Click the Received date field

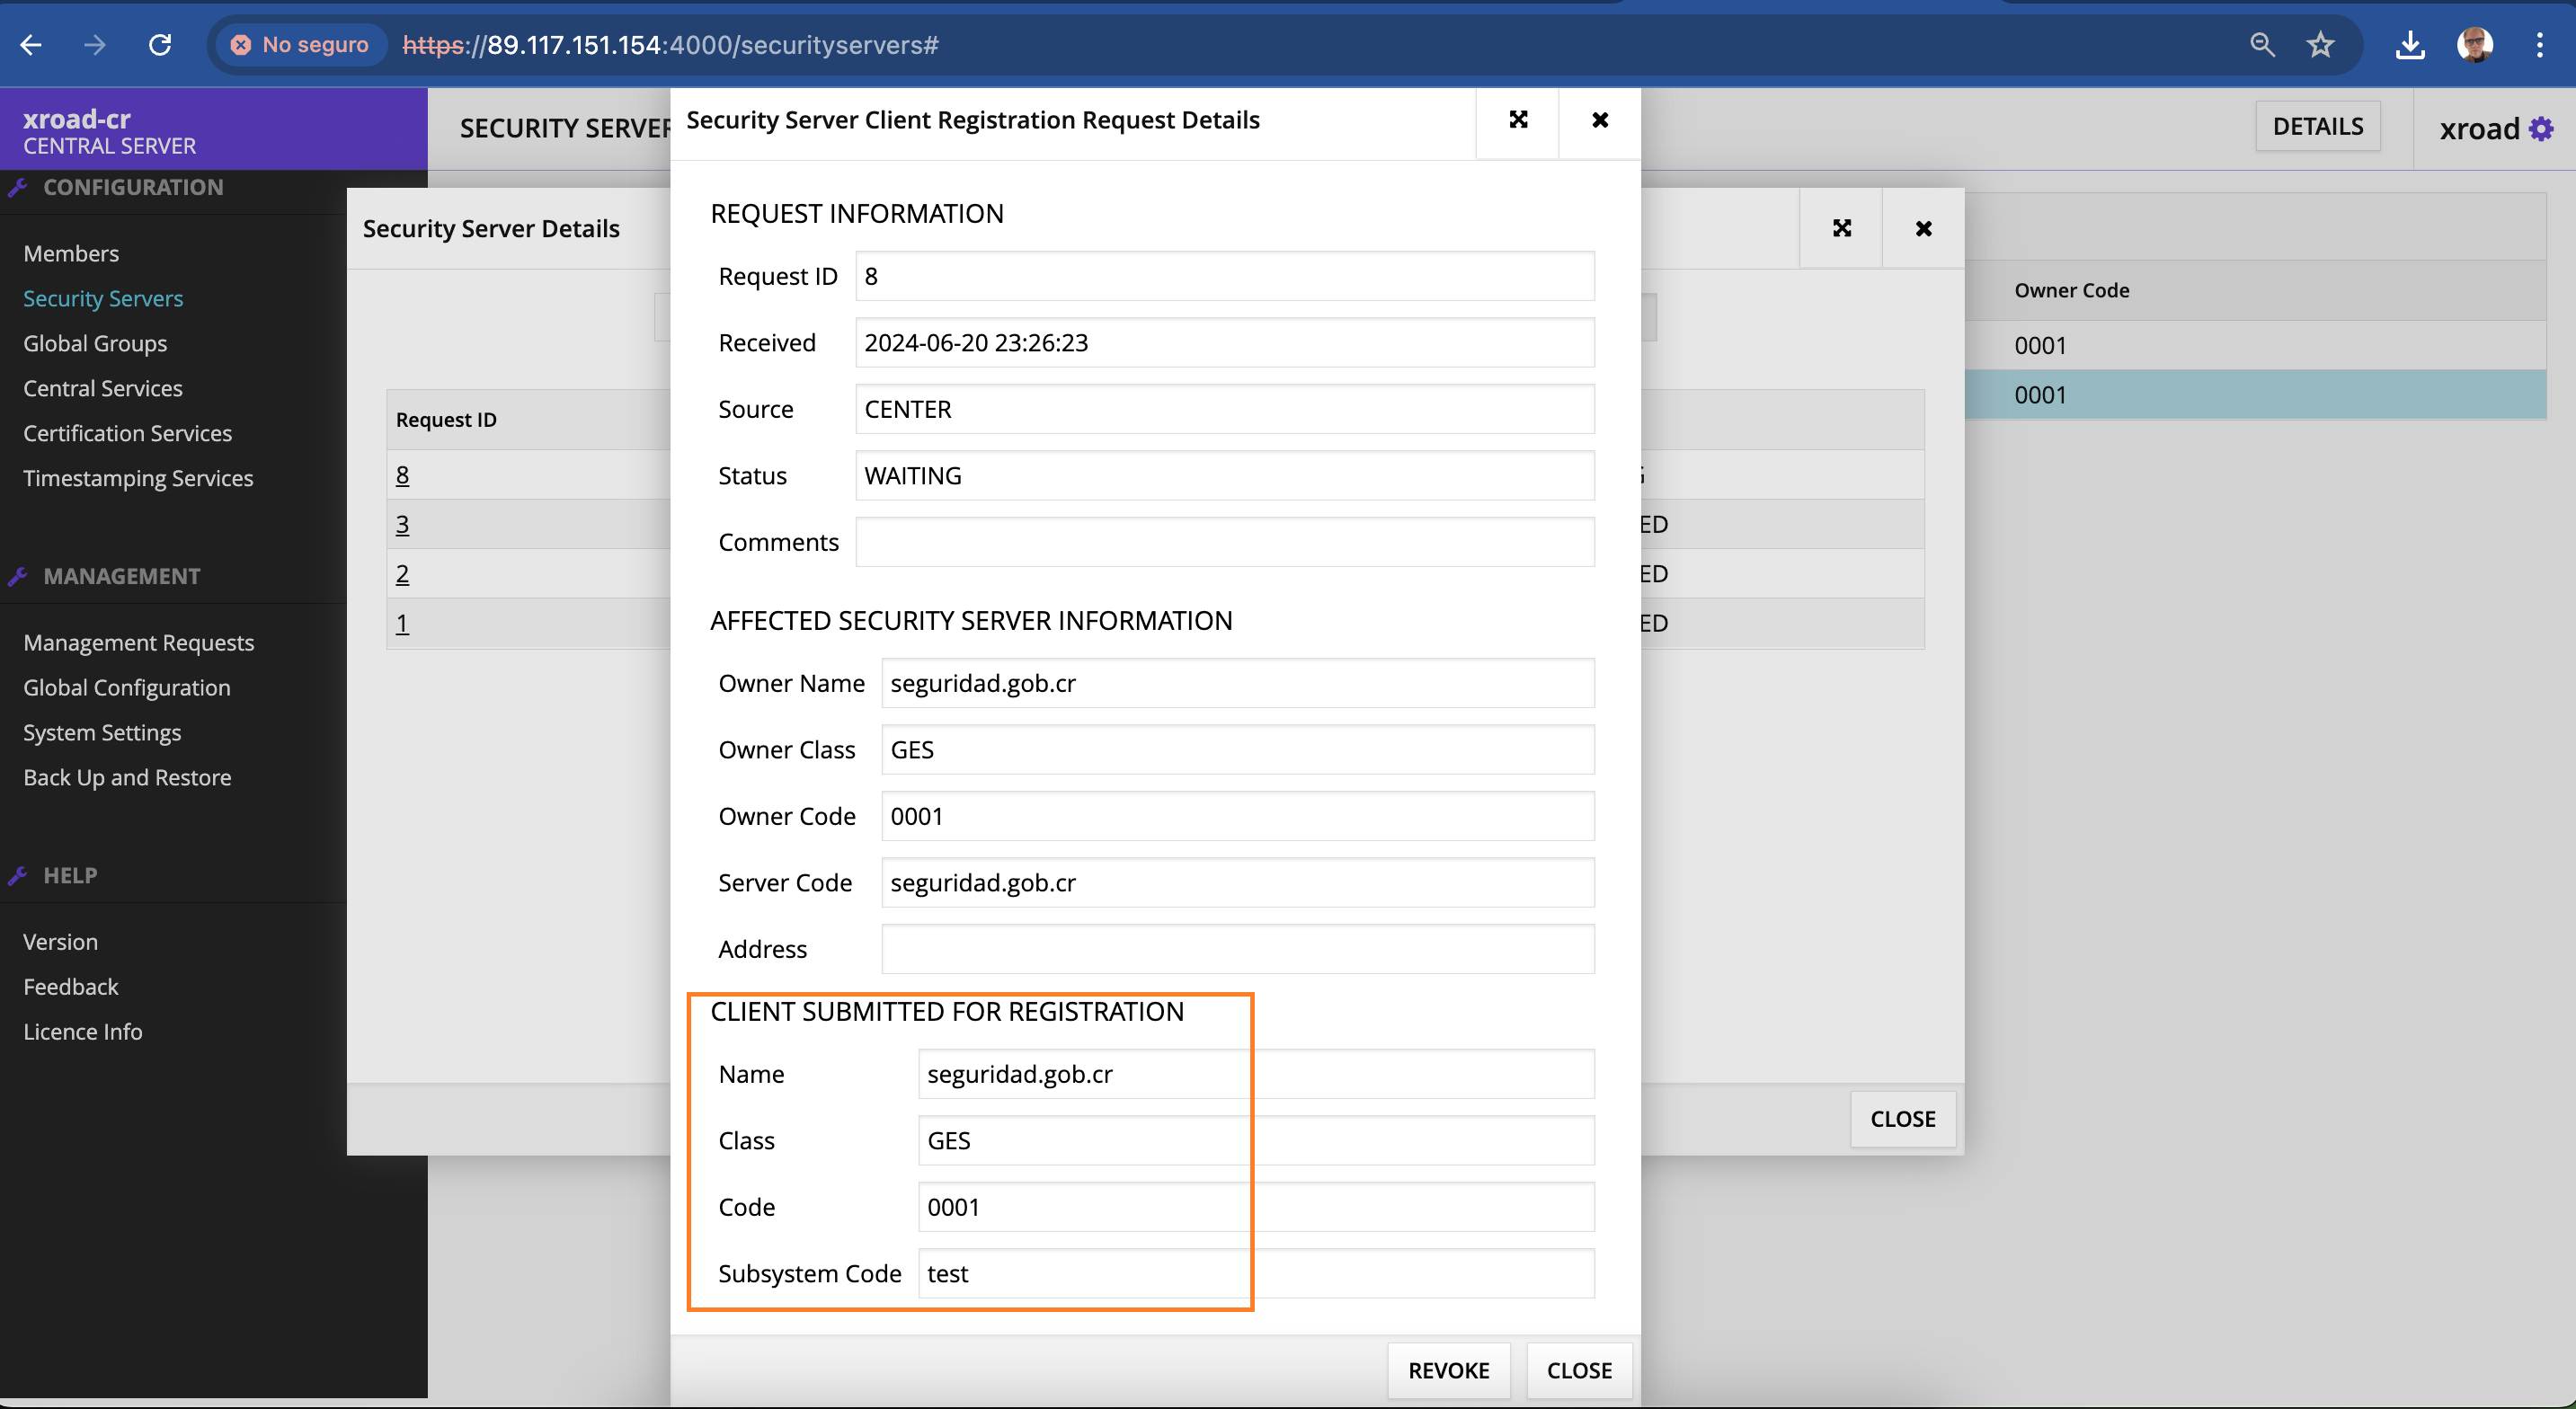[1225, 343]
